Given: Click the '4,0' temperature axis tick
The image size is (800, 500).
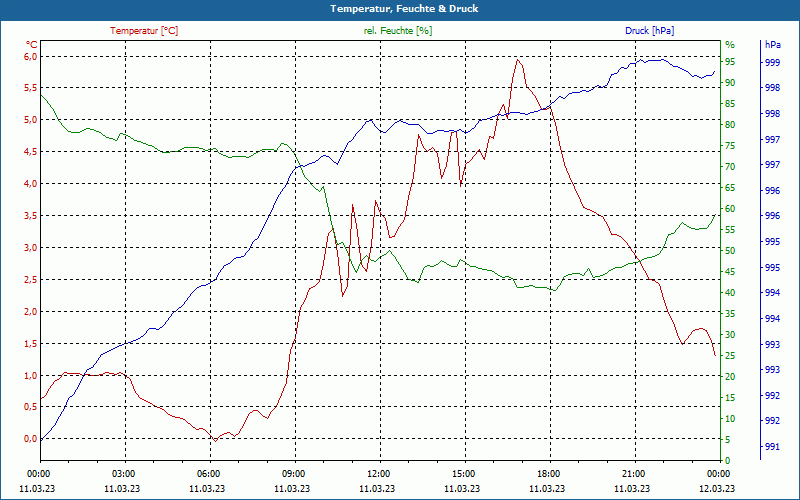Looking at the screenshot, I should [31, 184].
